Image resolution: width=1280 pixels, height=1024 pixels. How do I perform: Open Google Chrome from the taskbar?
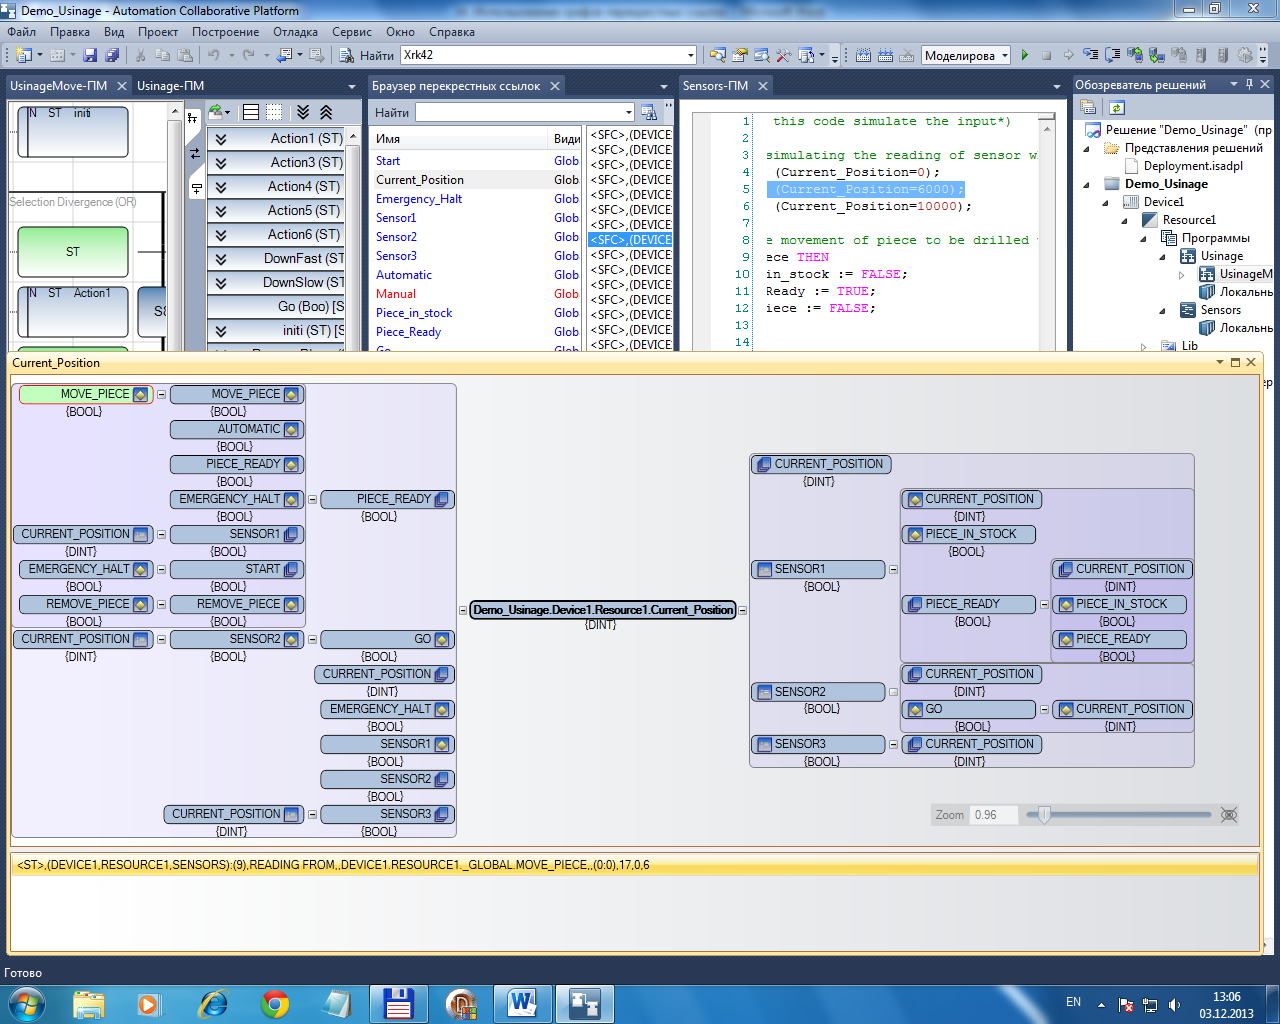click(274, 1003)
